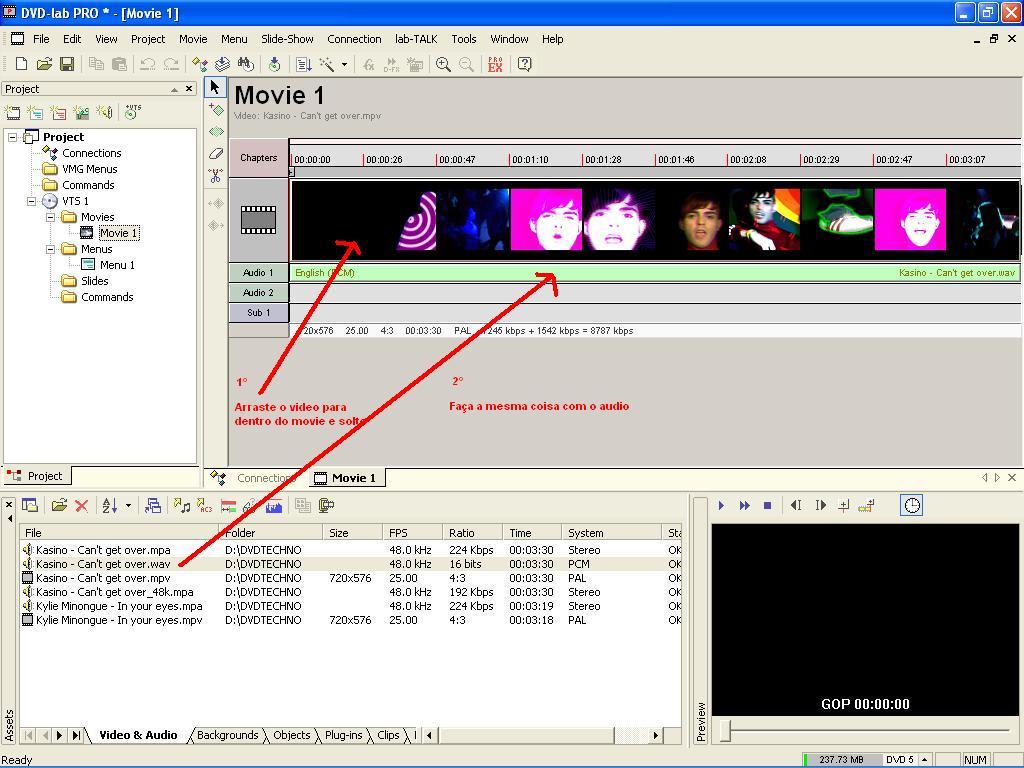Step to previous frame in Preview
1024x768 pixels.
(x=796, y=505)
